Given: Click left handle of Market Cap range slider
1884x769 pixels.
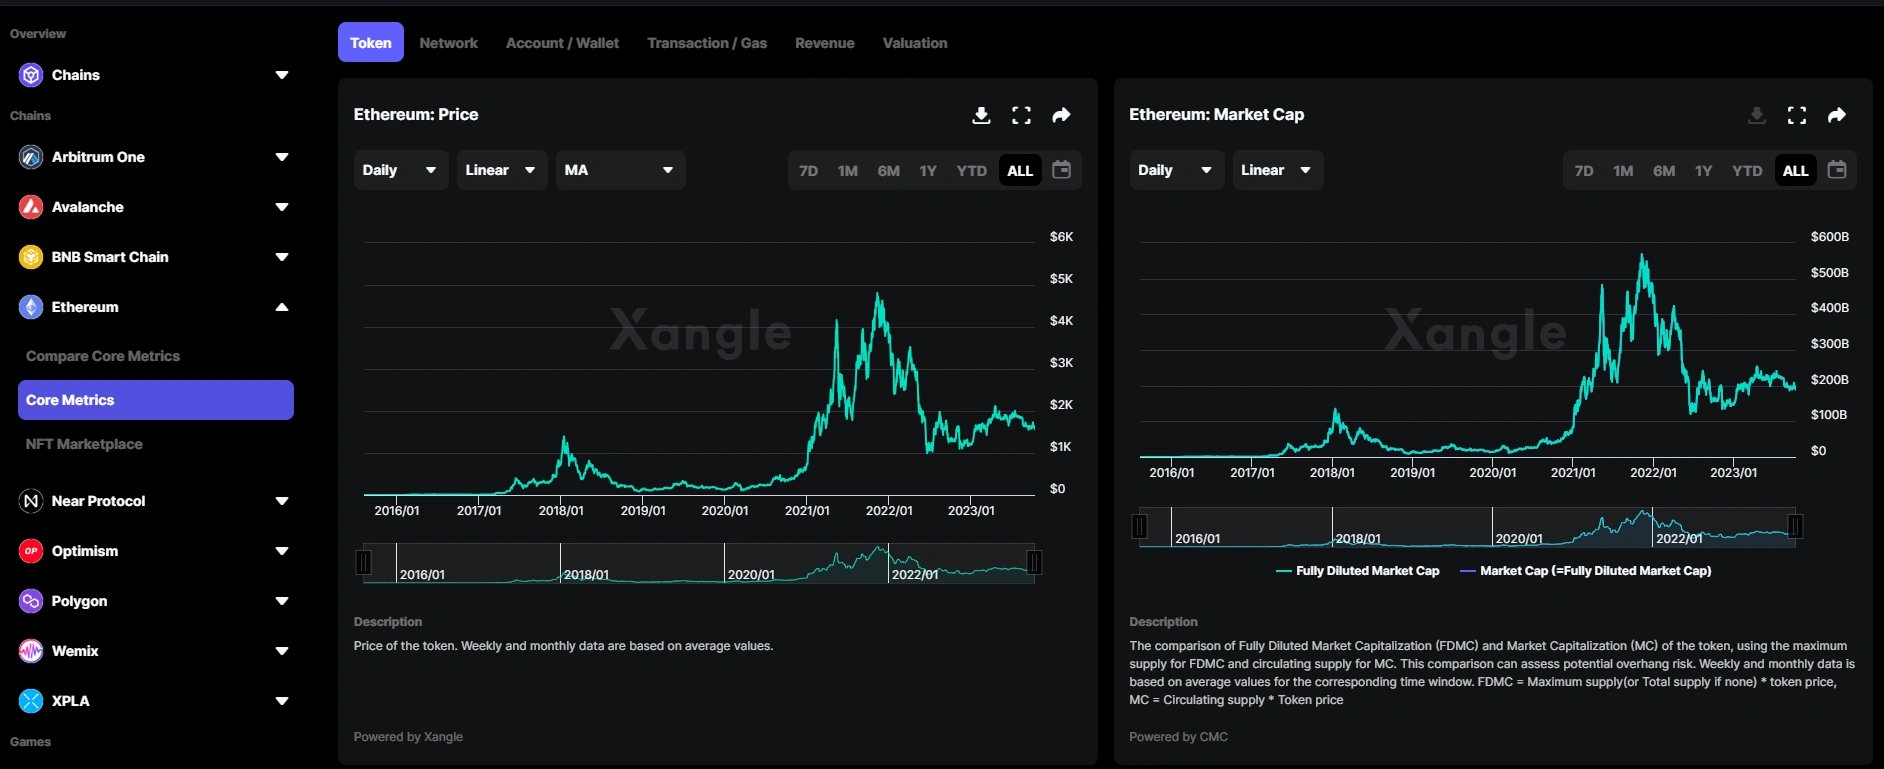Looking at the screenshot, I should [1139, 526].
